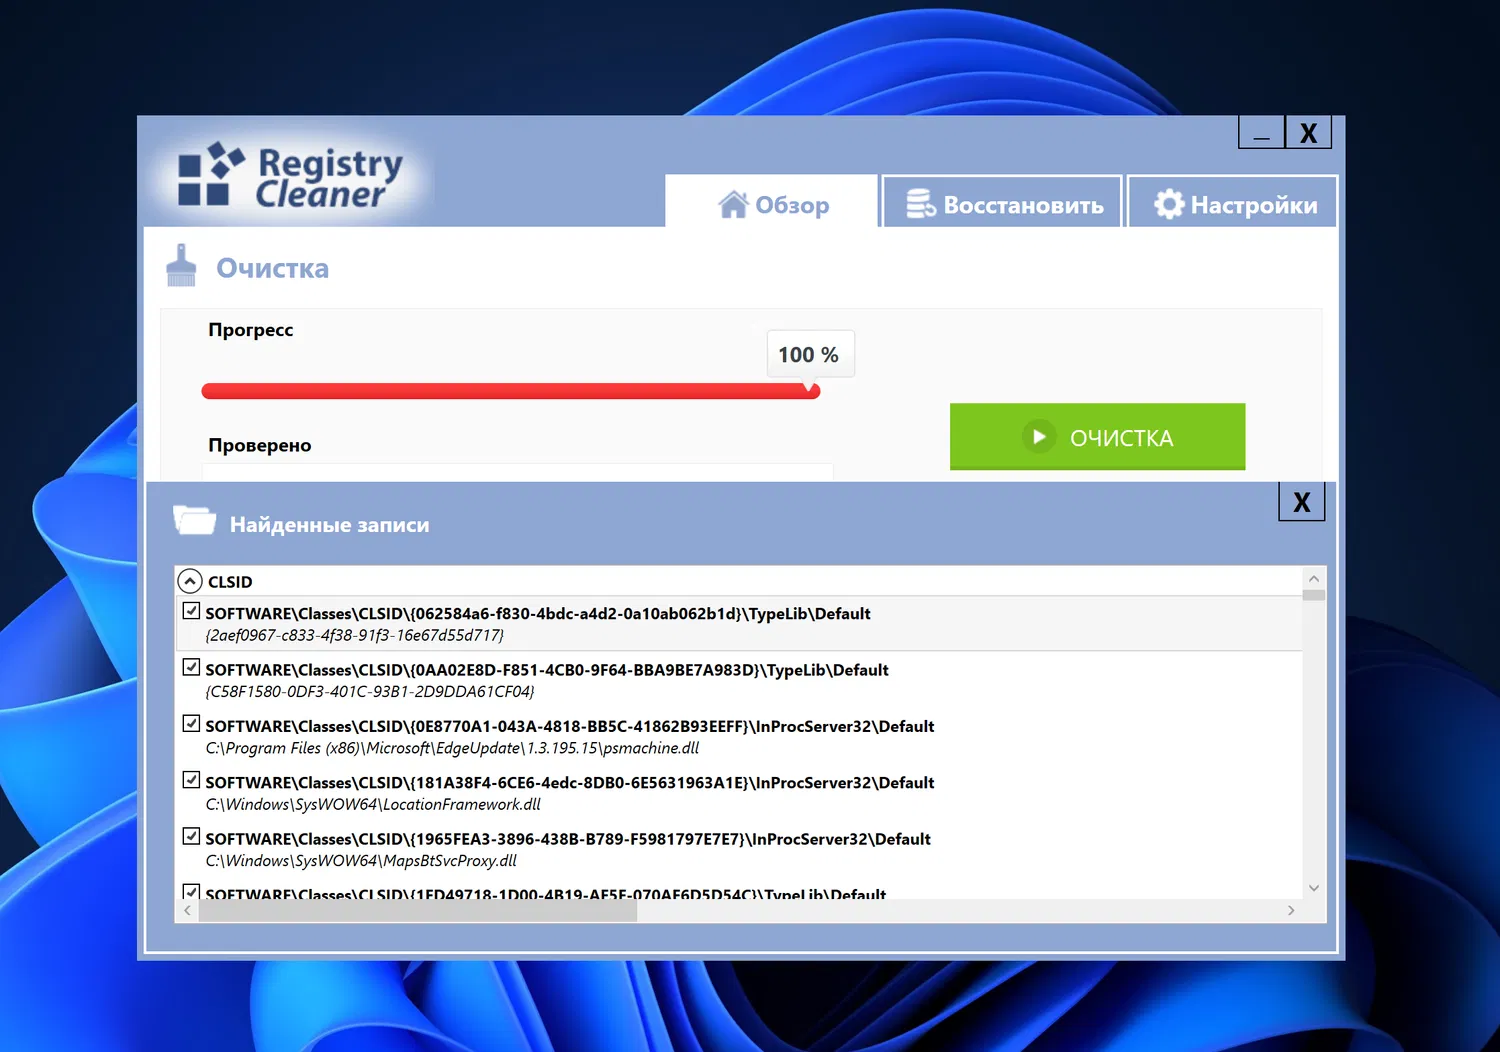This screenshot has width=1500, height=1052.
Task: Click the horizontal scrollbar thumb
Action: pos(418,910)
